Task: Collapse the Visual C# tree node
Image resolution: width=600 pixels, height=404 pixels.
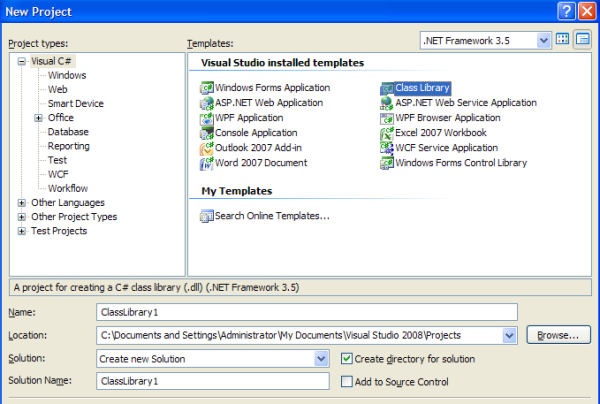Action: pos(22,61)
